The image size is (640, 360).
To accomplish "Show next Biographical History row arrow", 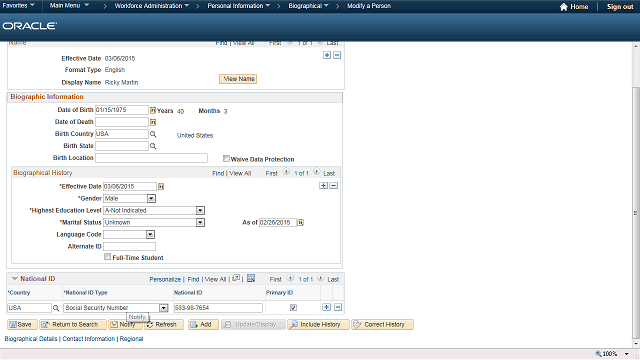I will (x=317, y=172).
